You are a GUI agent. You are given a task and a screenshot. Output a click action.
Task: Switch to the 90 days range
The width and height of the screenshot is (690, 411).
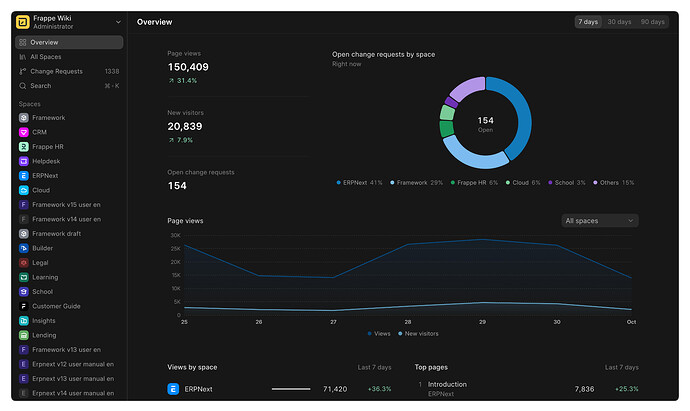(653, 22)
